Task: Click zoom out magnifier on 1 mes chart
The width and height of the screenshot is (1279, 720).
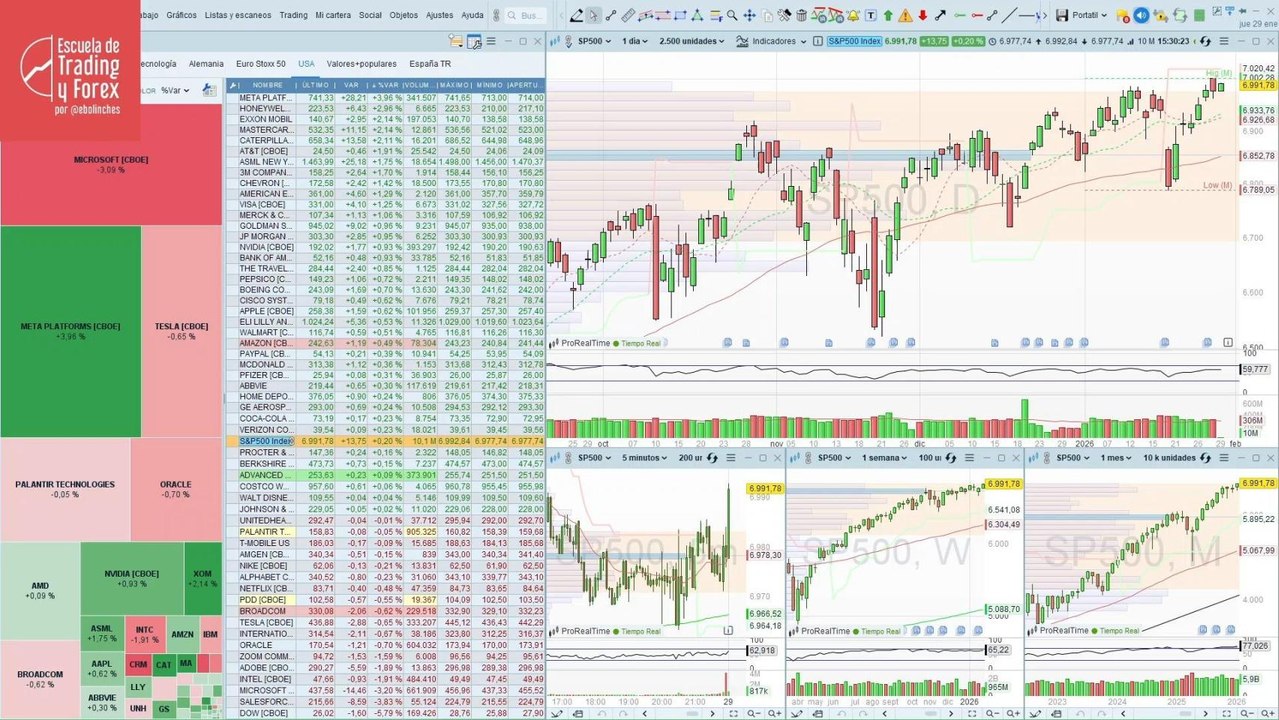Action: (x=1246, y=713)
